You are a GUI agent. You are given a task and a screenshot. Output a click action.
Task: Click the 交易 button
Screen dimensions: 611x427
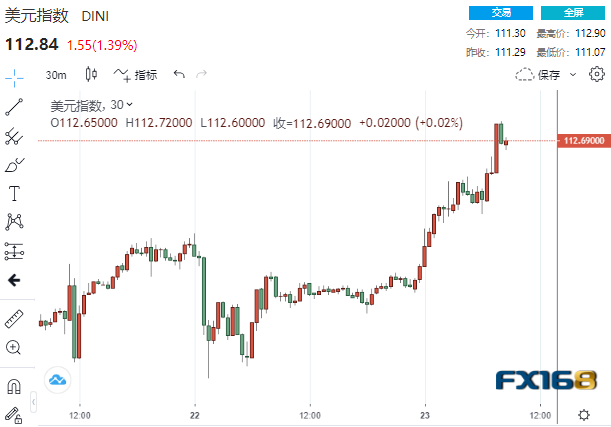tap(501, 13)
